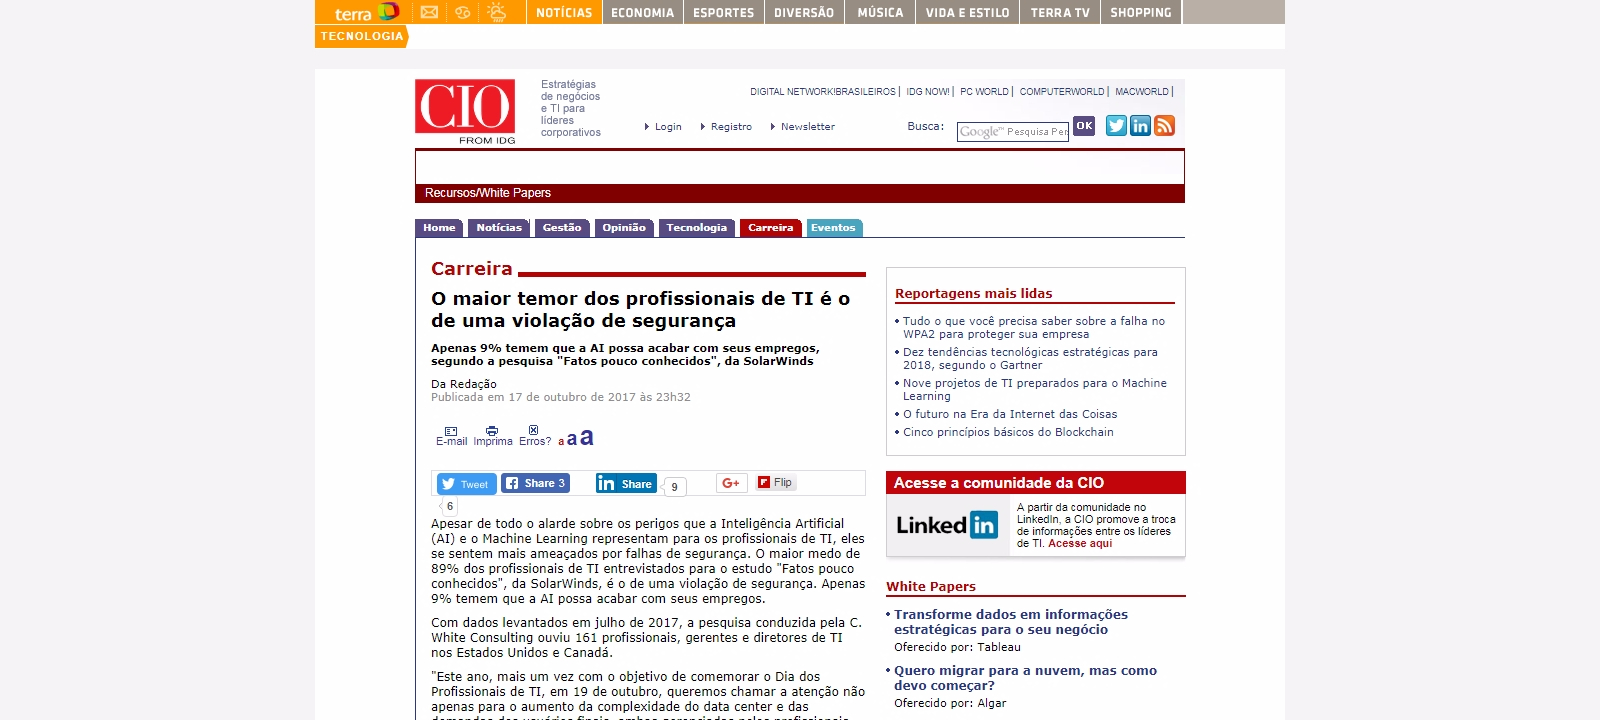Viewport: 1600px width, 720px height.
Task: Set largest font size 'a'
Action: click(x=587, y=437)
